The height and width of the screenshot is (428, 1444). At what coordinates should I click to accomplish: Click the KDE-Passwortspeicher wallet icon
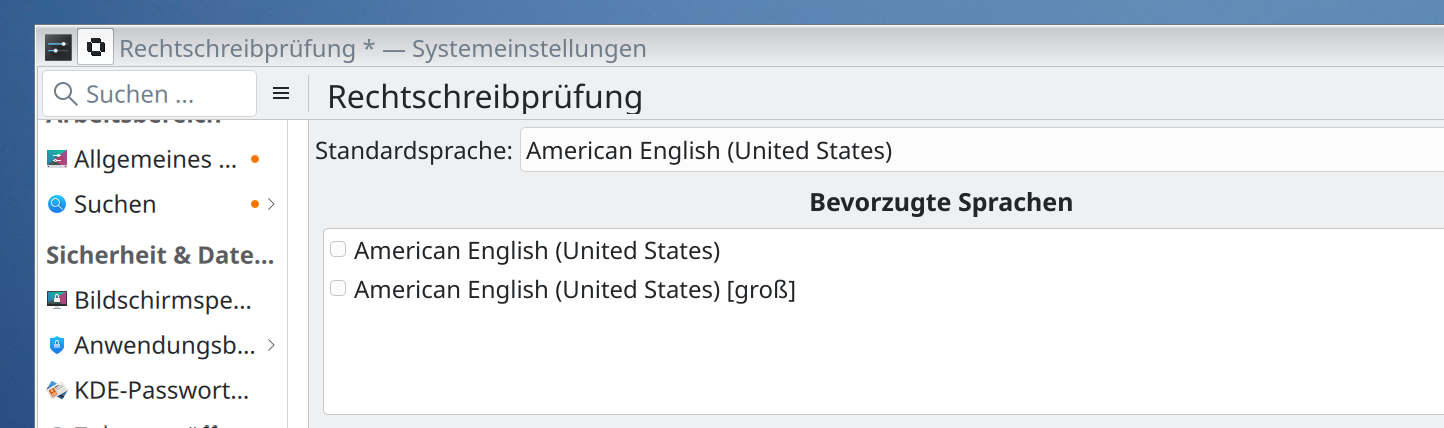pyautogui.click(x=57, y=390)
